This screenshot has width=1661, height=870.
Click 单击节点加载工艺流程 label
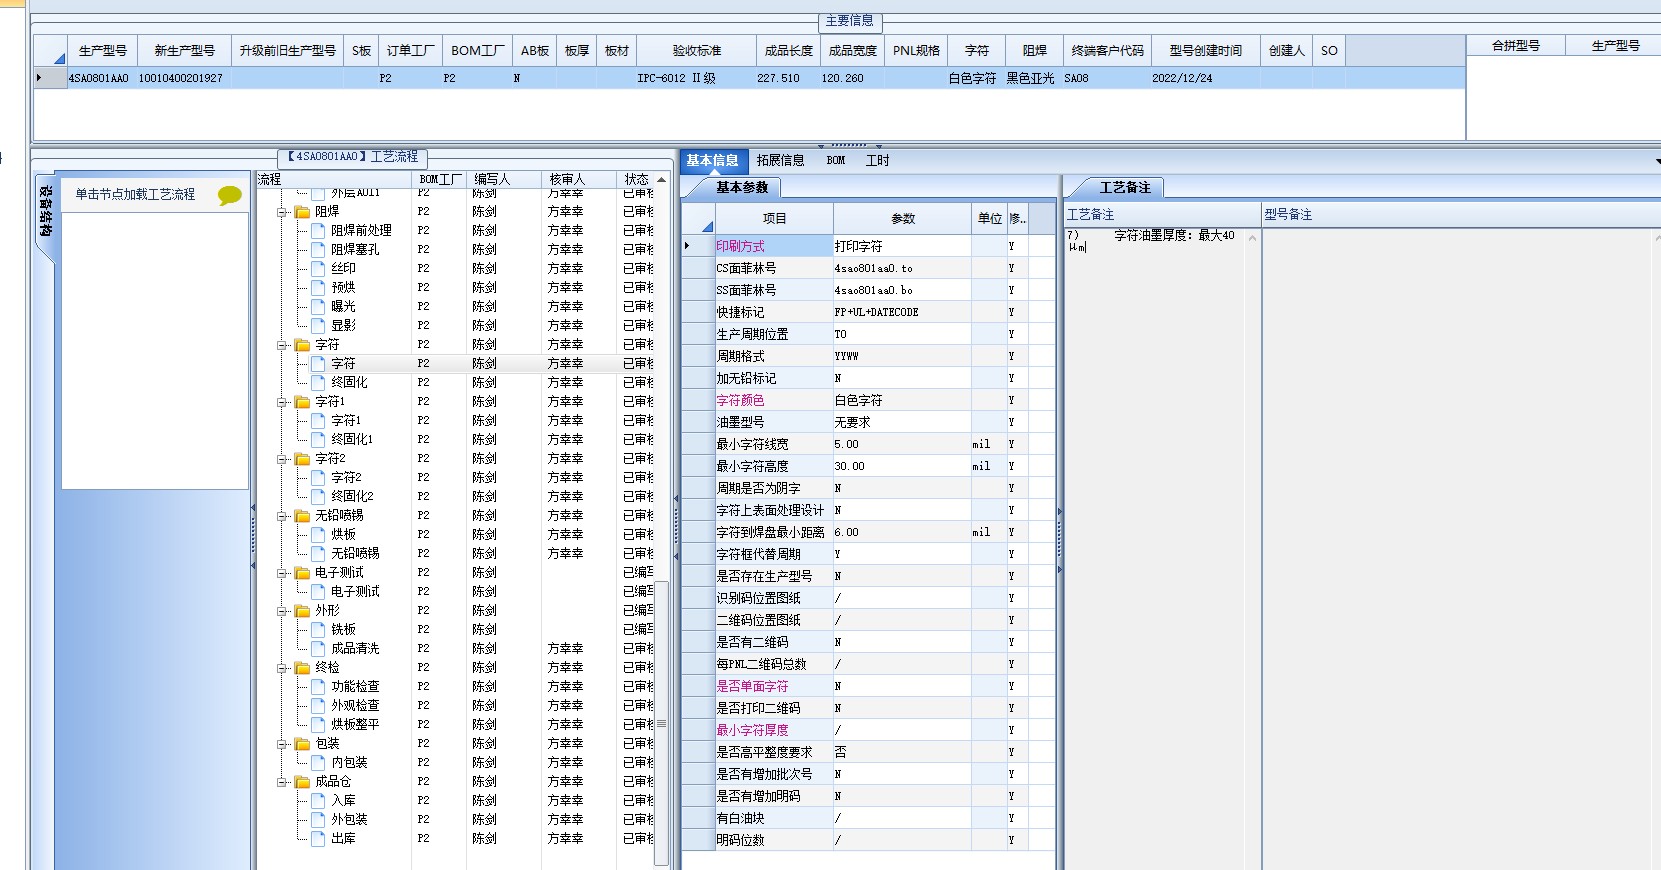pyautogui.click(x=135, y=195)
